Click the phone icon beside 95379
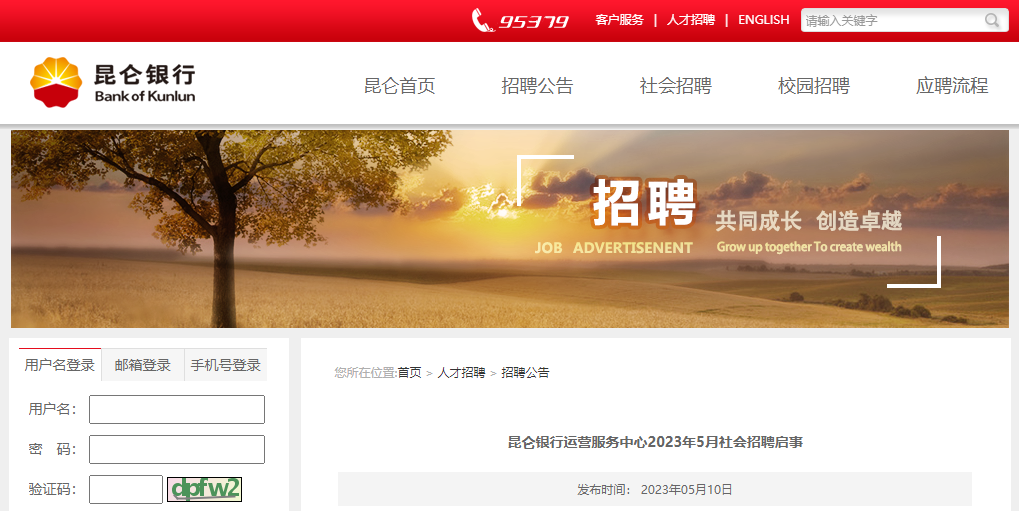This screenshot has width=1019, height=511. [x=482, y=20]
